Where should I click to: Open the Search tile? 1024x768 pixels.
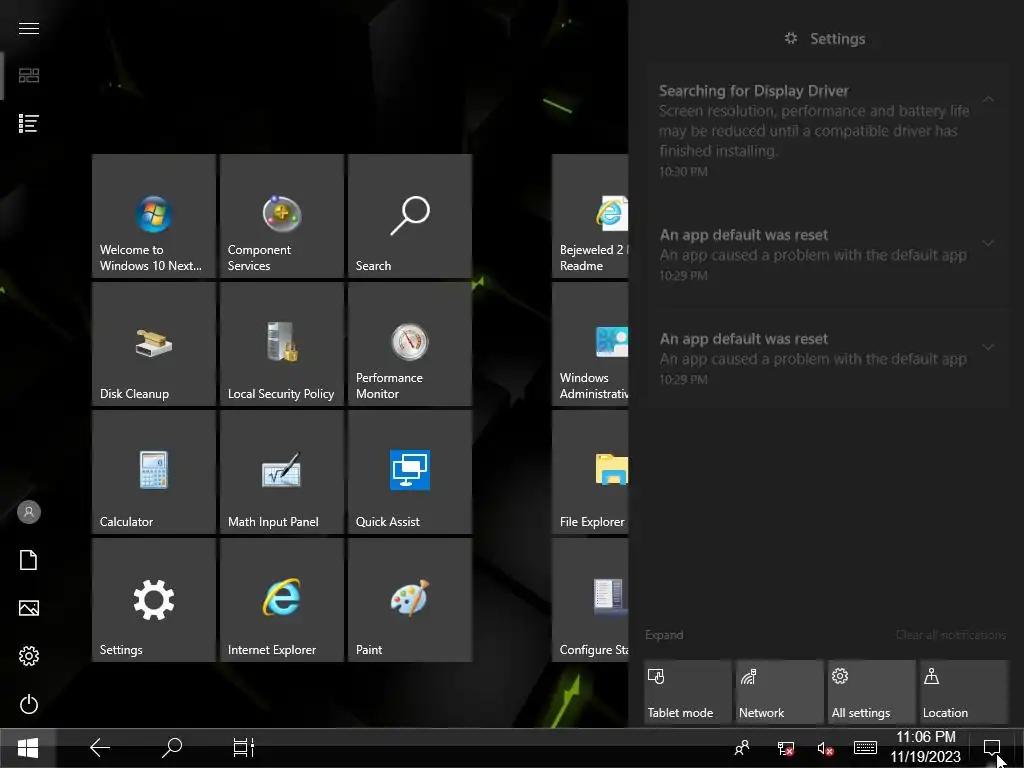[409, 216]
